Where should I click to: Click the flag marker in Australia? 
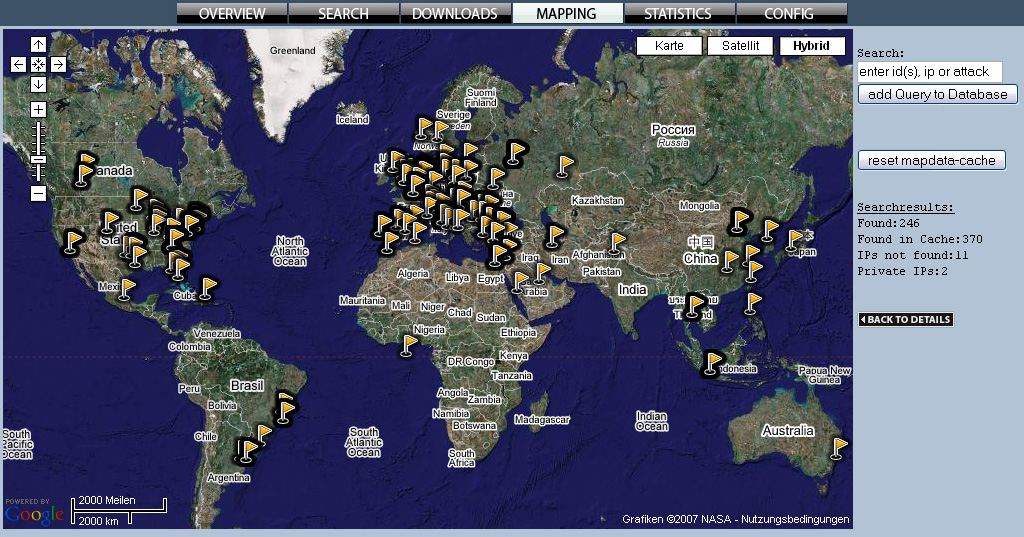[838, 448]
